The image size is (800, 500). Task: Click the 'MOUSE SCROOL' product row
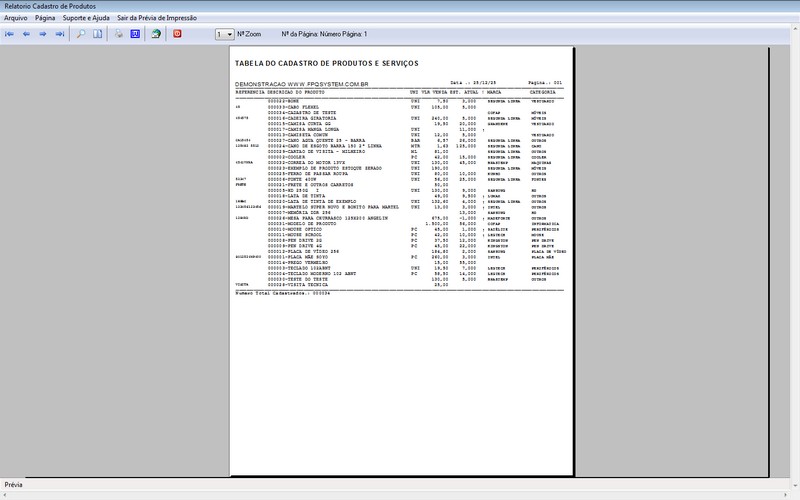tap(399, 235)
